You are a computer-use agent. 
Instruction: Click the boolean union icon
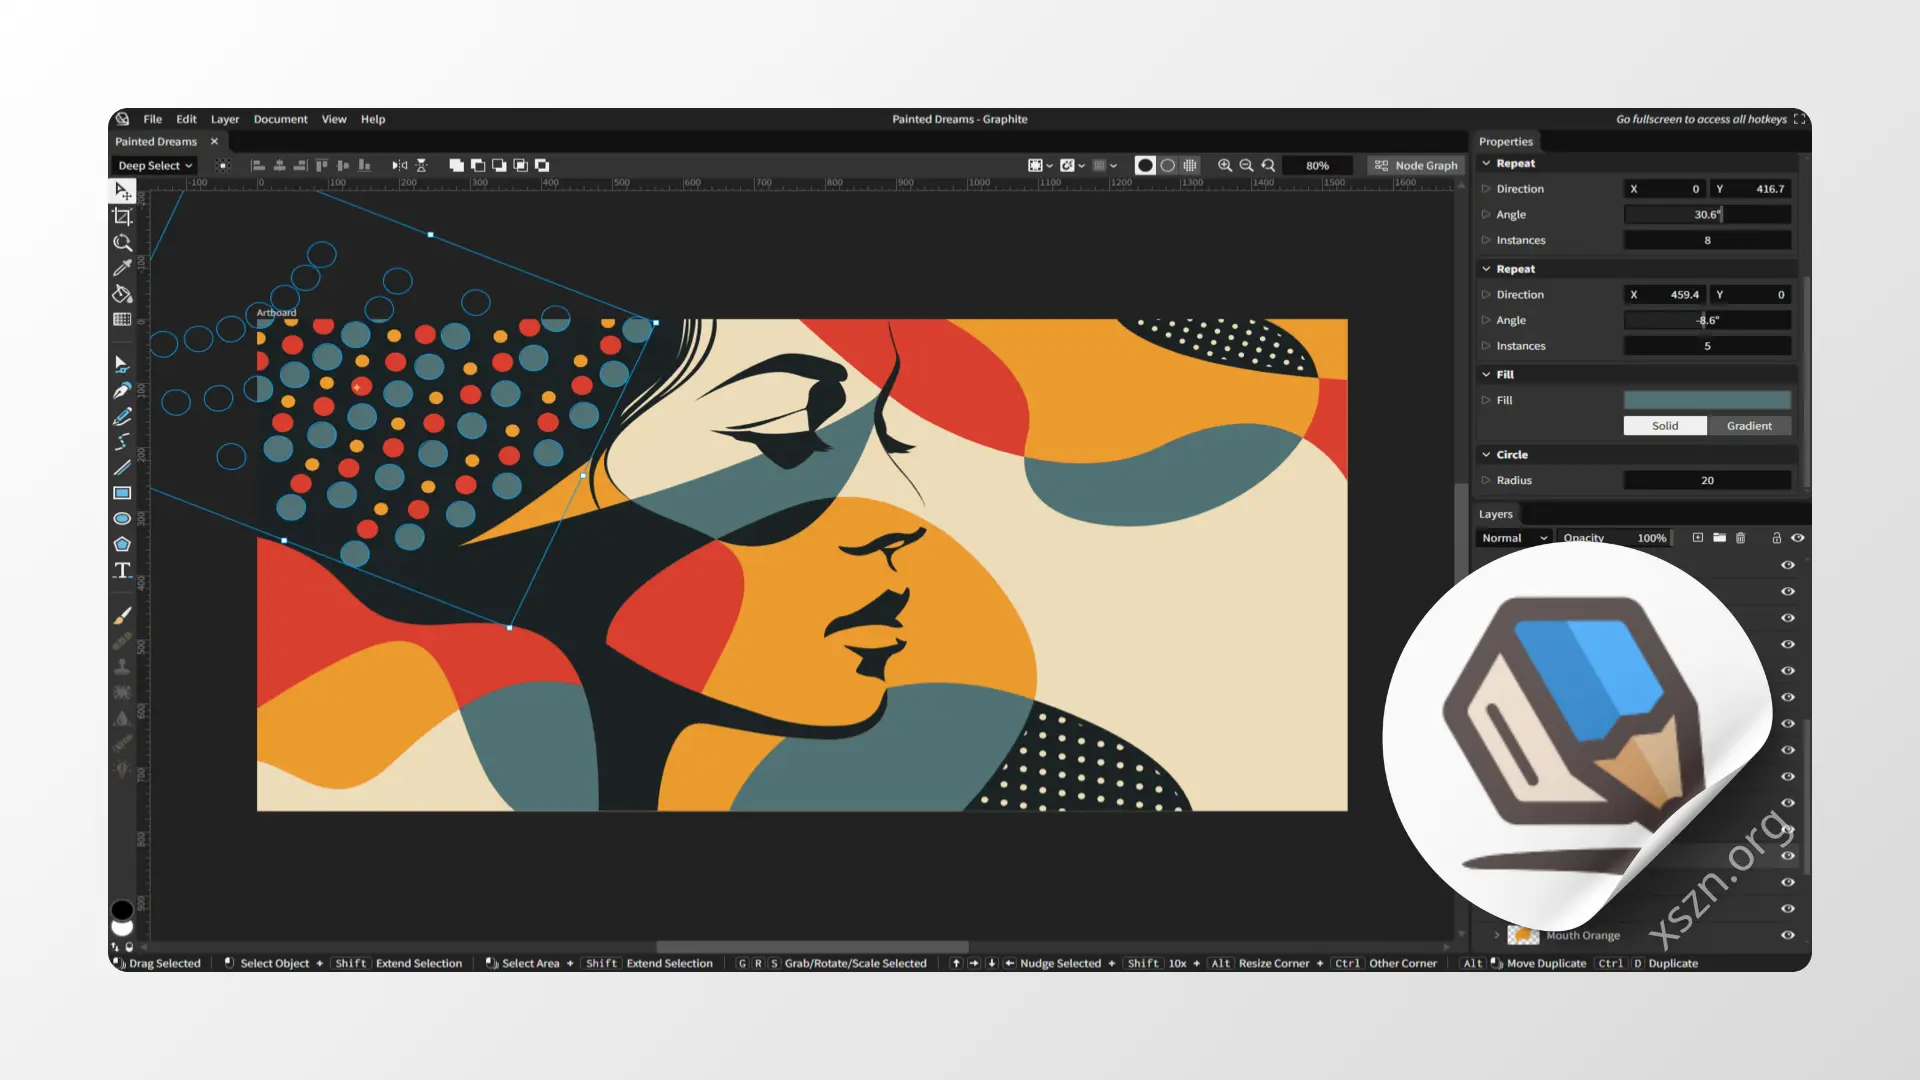coord(456,165)
